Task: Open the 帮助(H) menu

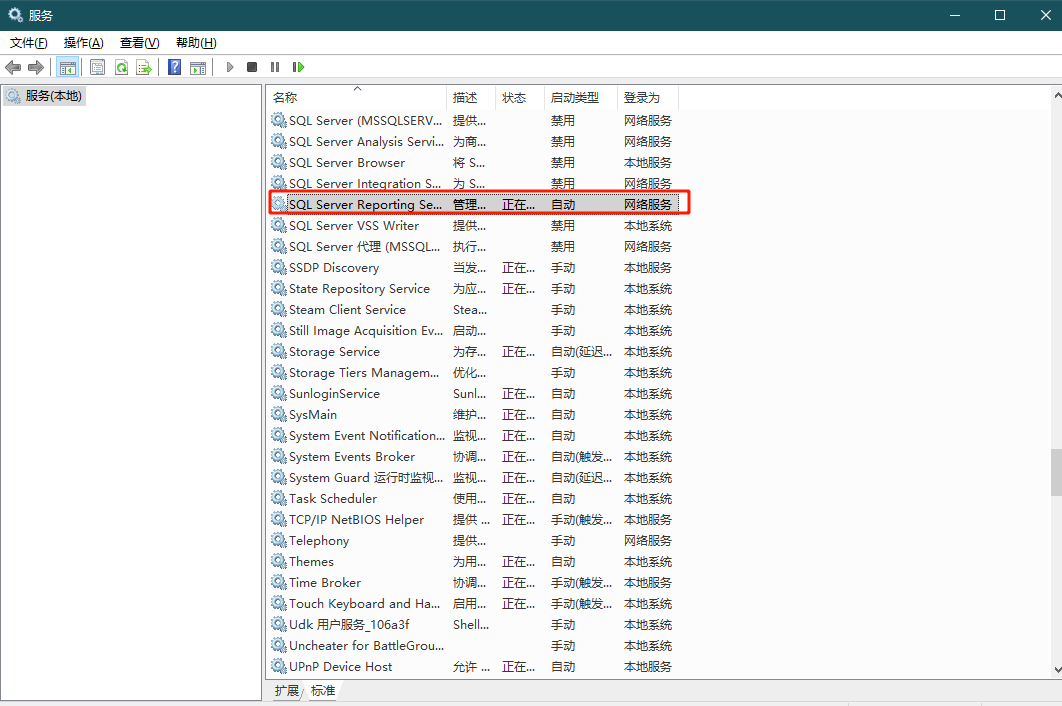Action: point(196,43)
